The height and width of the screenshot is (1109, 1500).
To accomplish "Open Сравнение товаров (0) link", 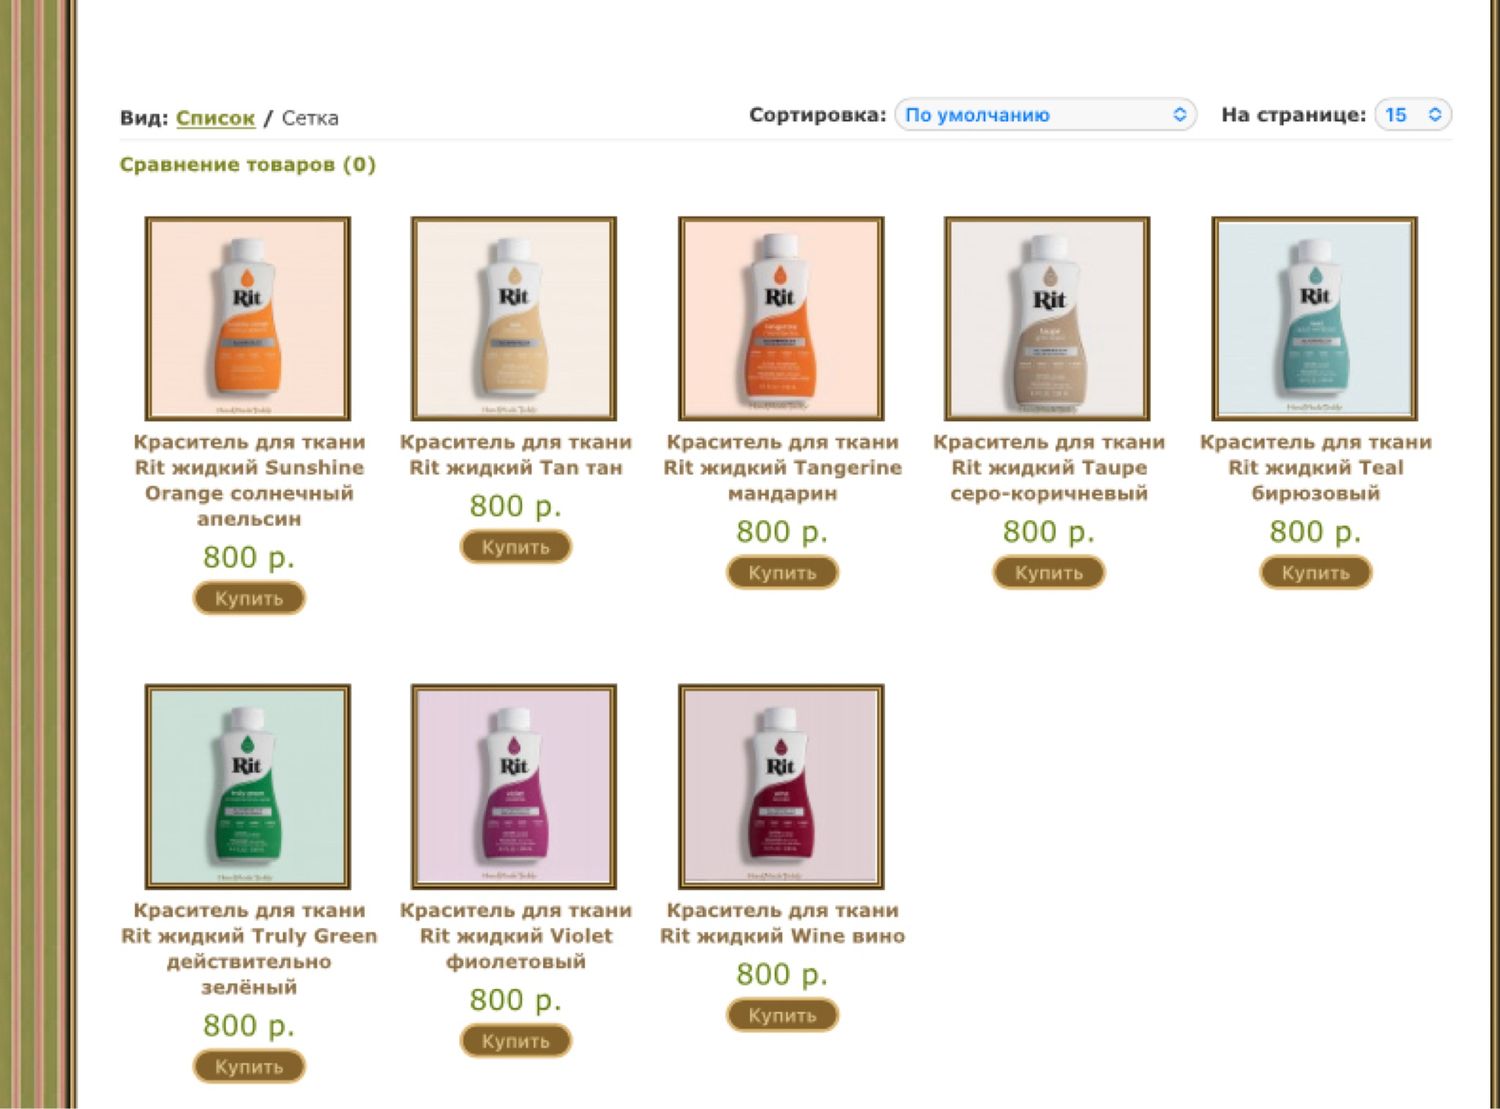I will [248, 165].
